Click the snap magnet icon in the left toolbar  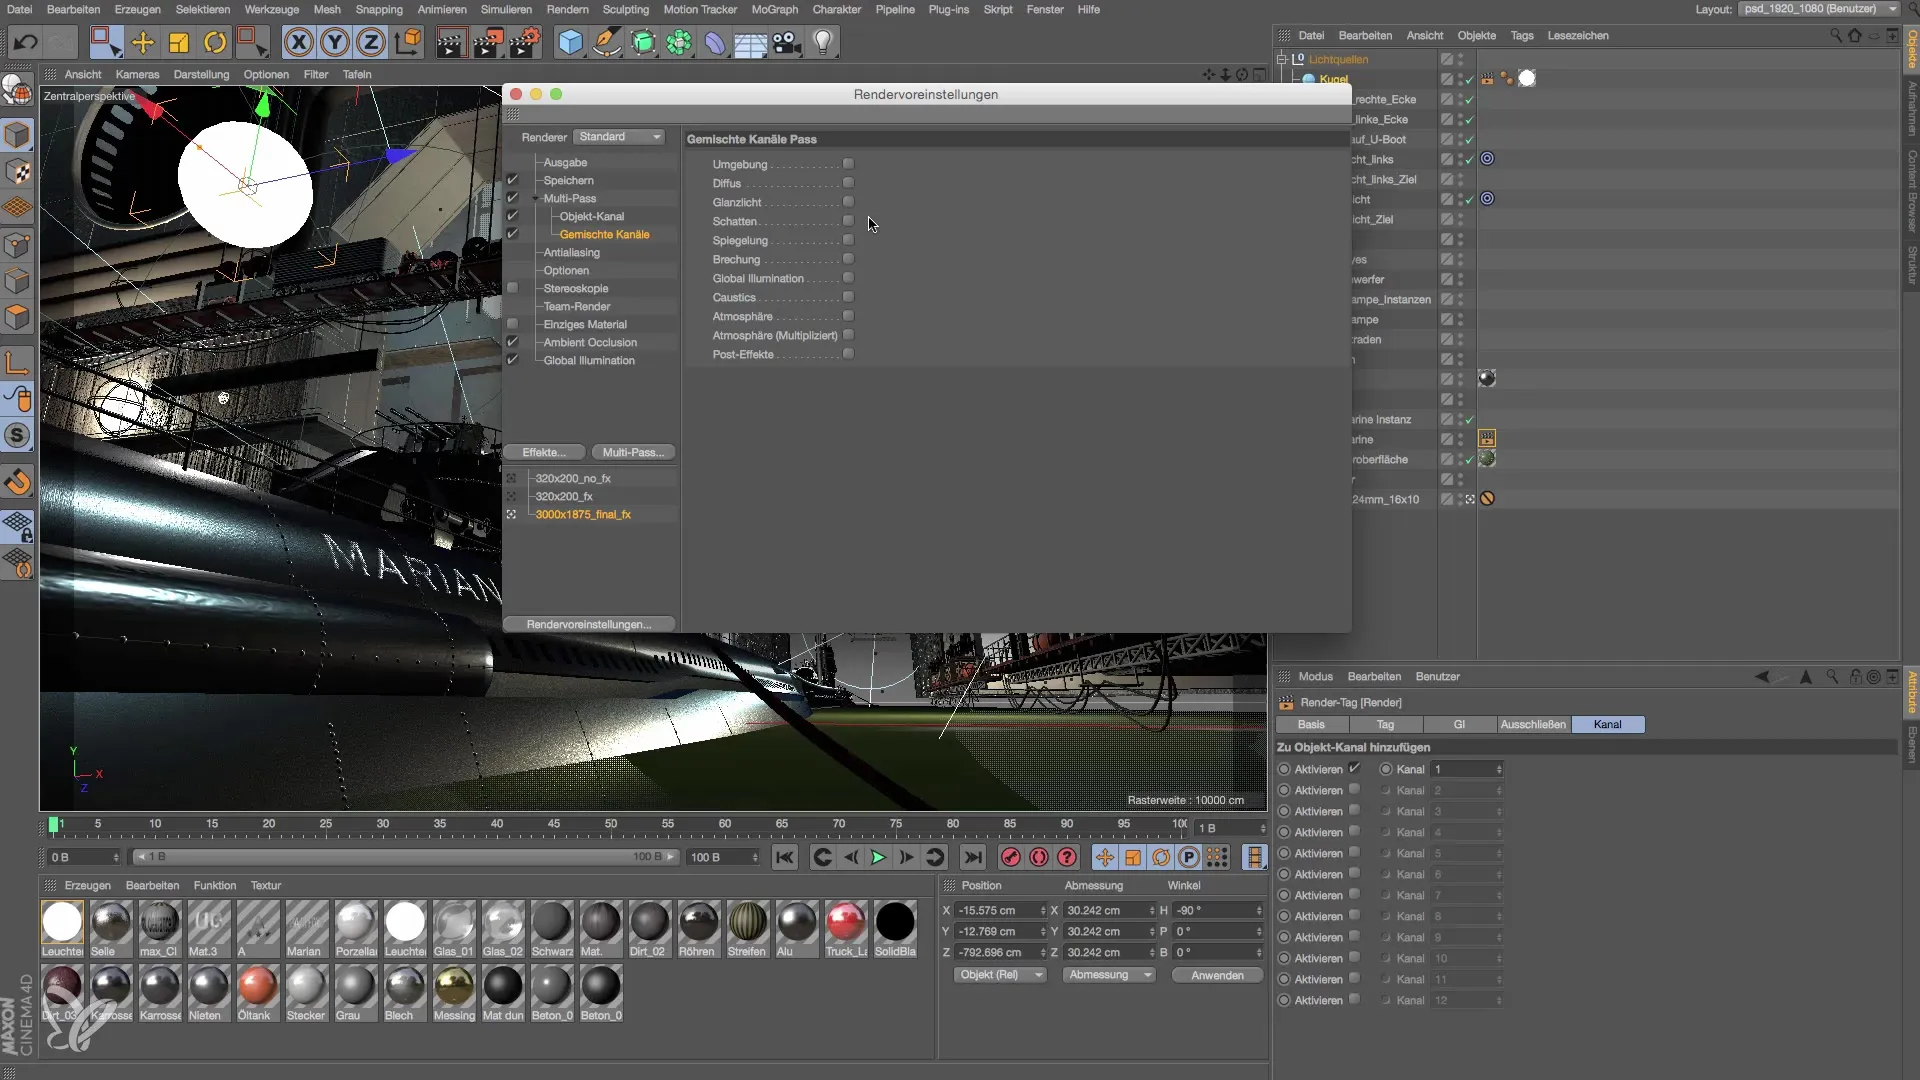[x=18, y=483]
